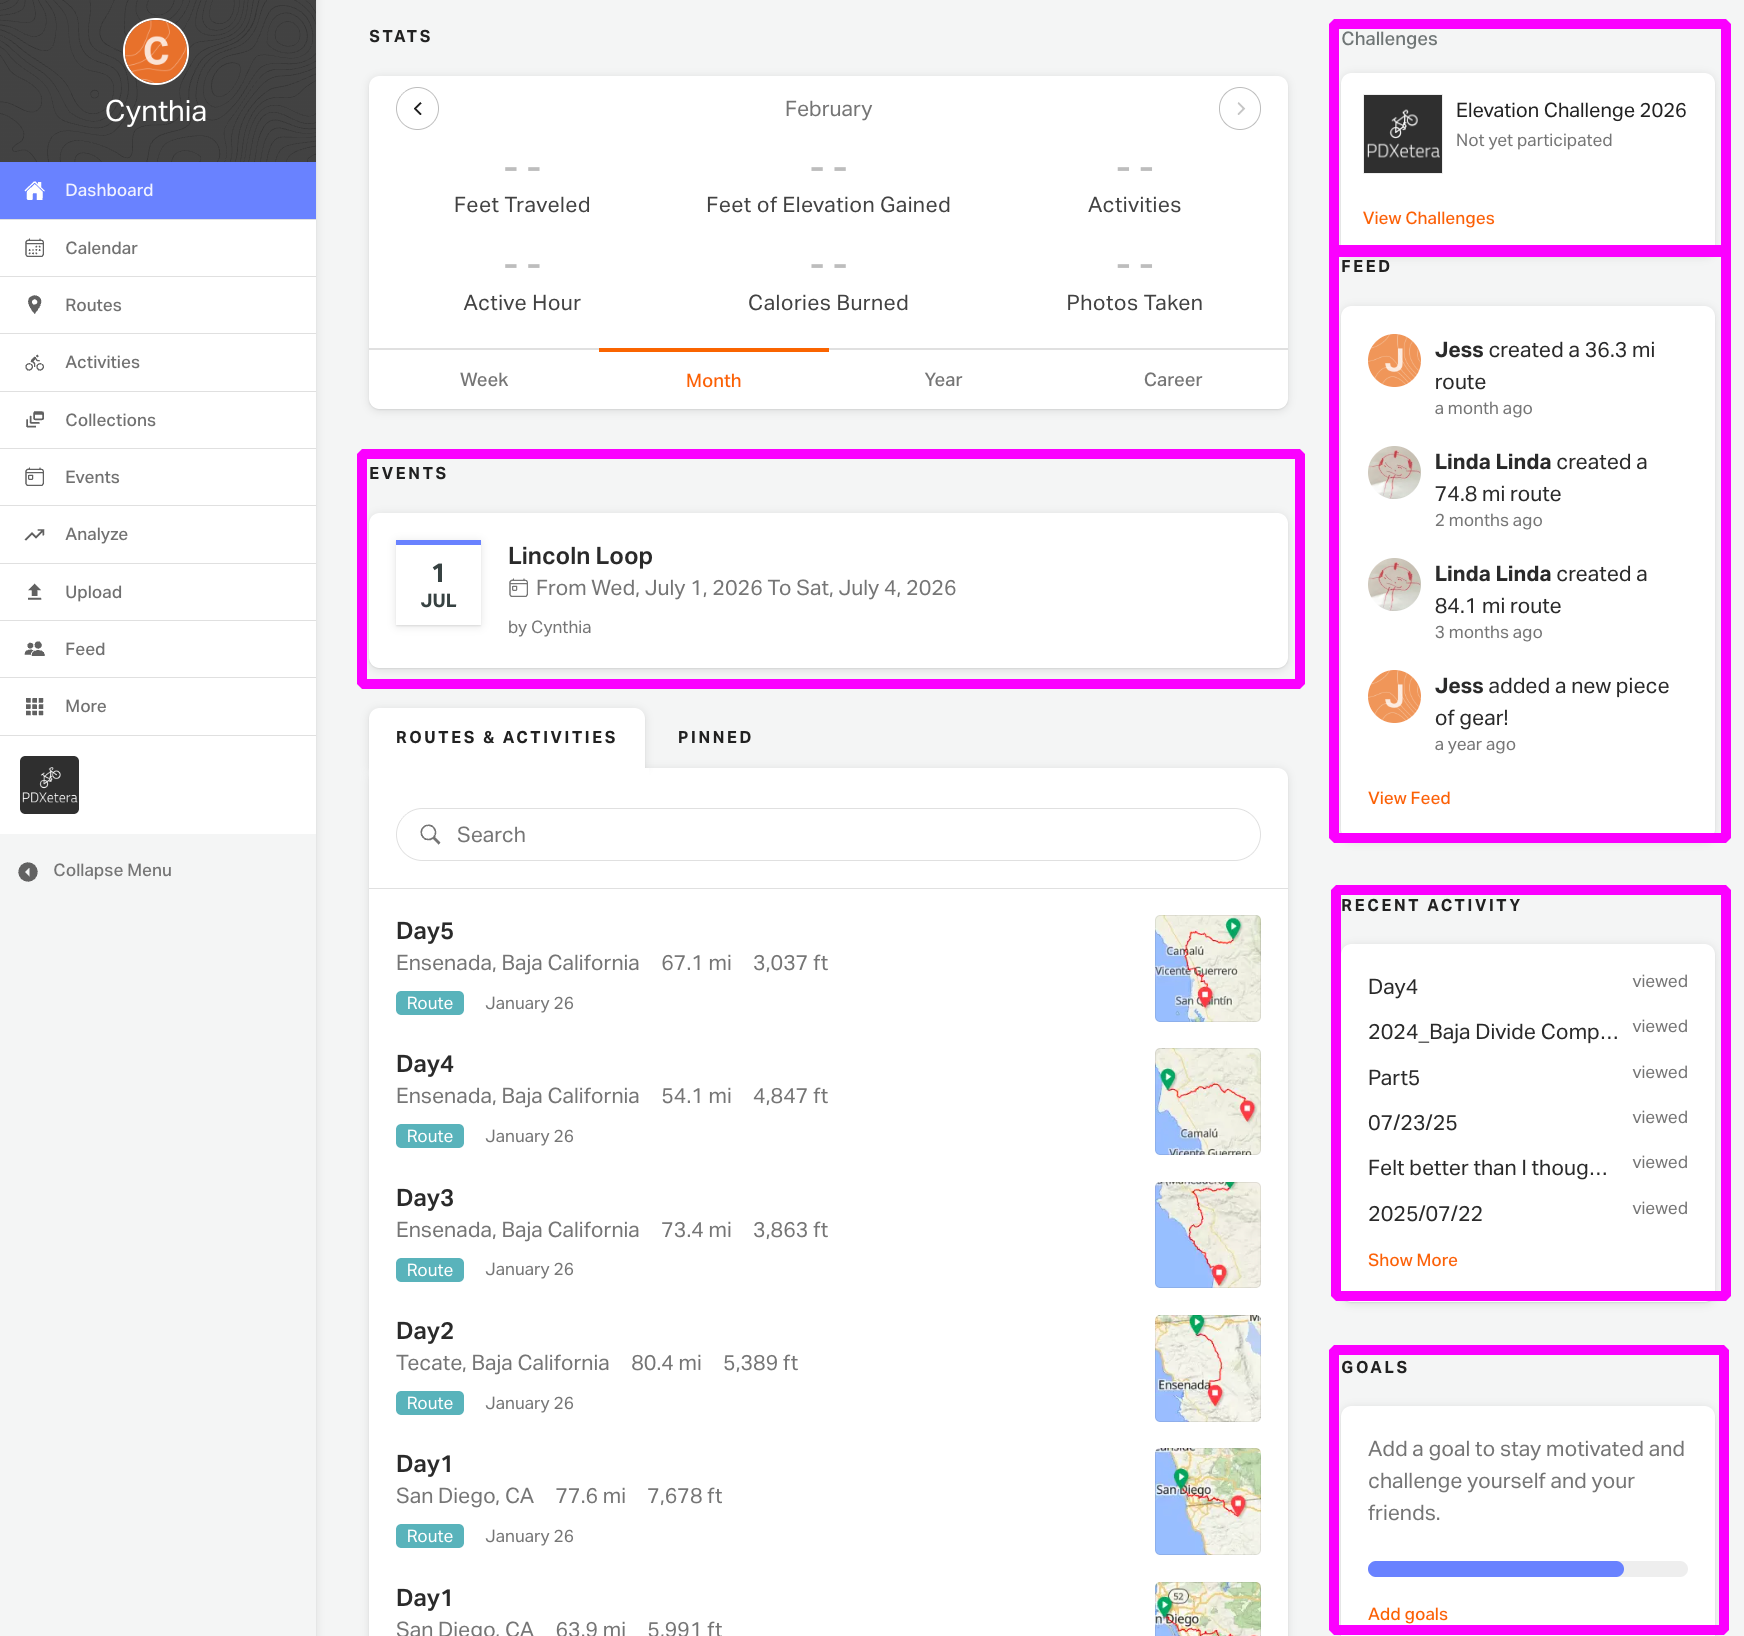Open the Day2 Tecate route title
This screenshot has height=1636, width=1744.
pyautogui.click(x=425, y=1331)
